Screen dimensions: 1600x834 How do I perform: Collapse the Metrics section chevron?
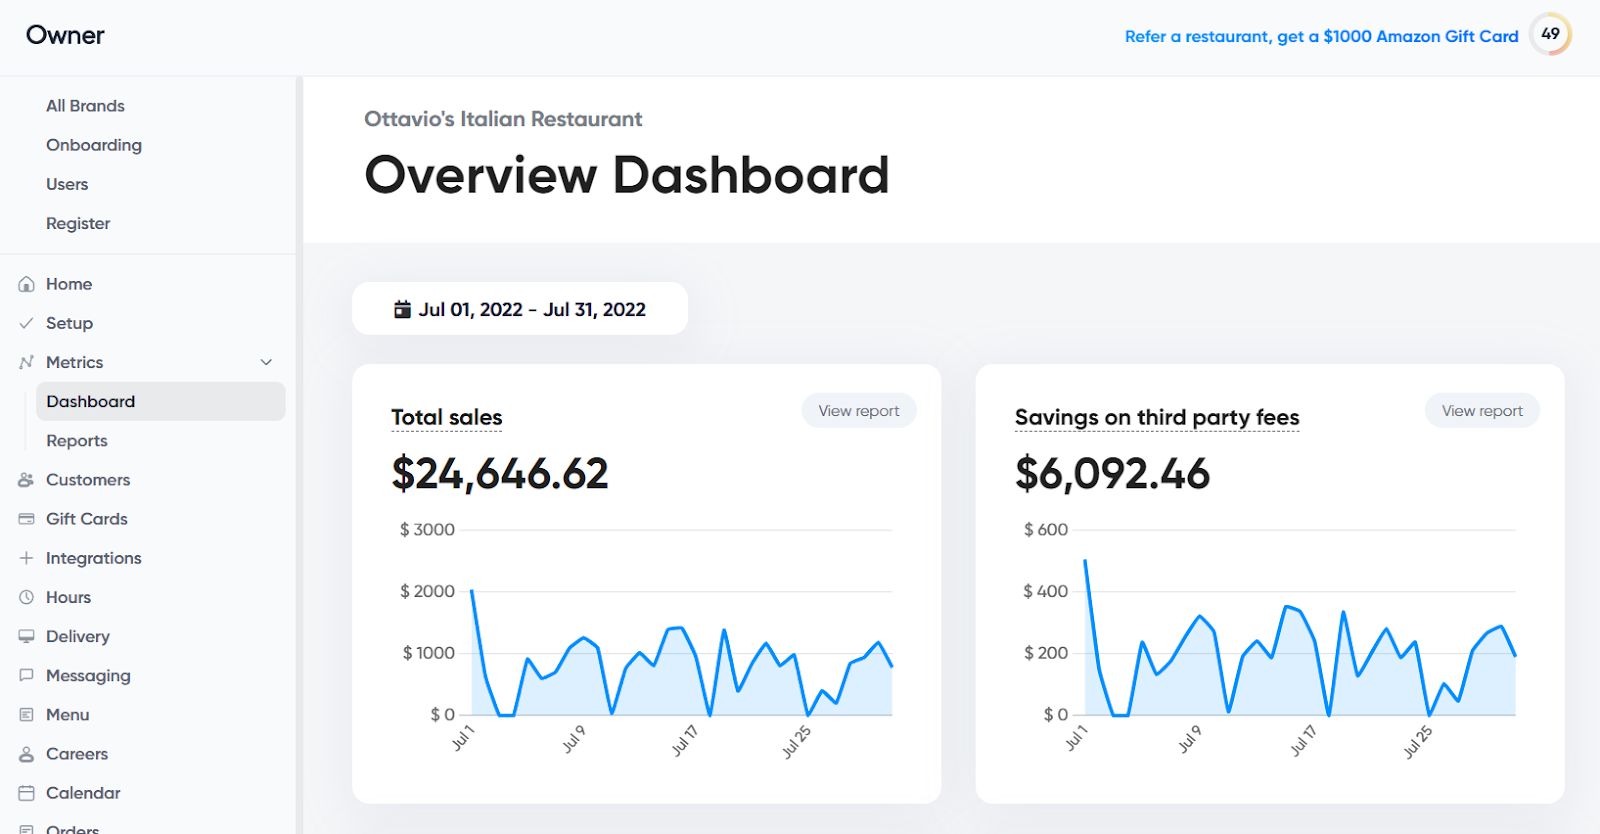pos(266,362)
